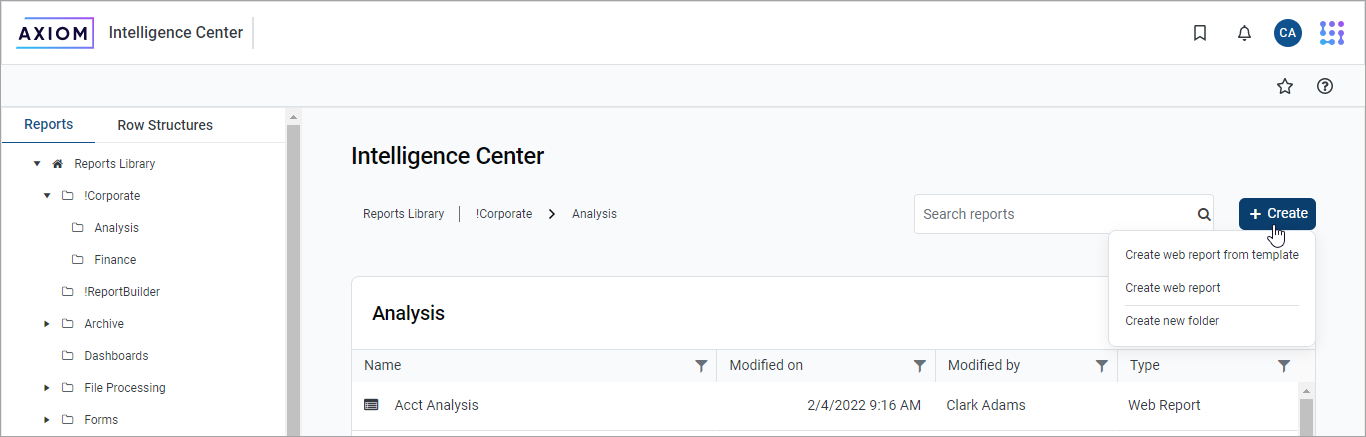Choose Create web report from template

coord(1211,255)
